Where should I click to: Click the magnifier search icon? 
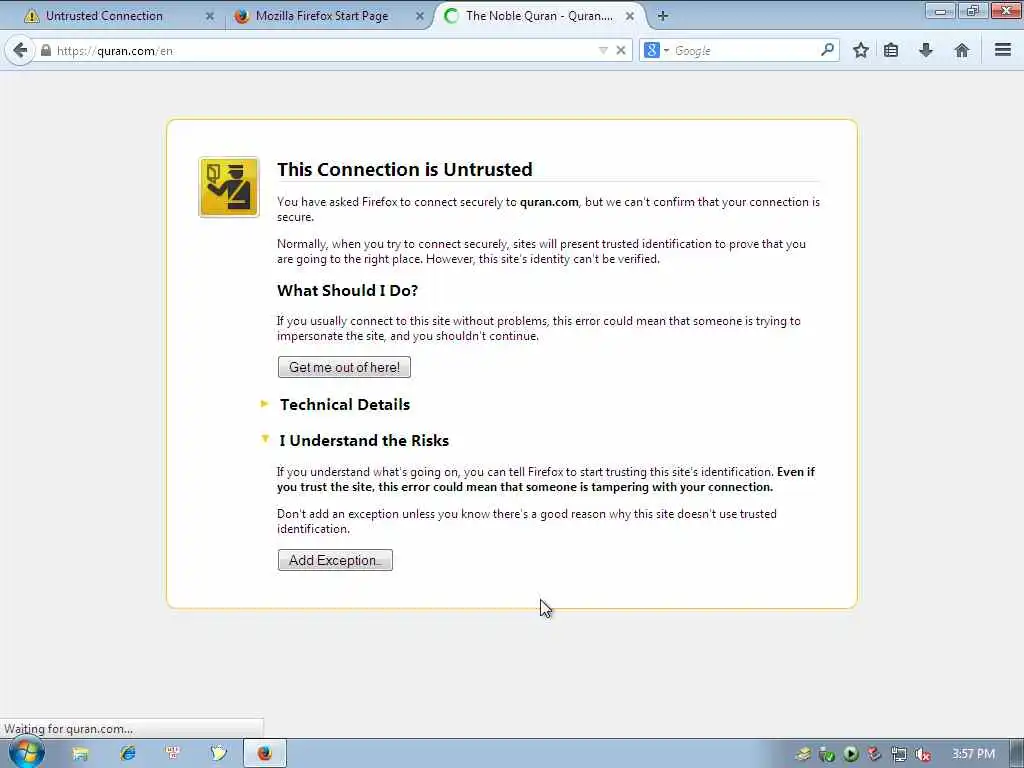pyautogui.click(x=827, y=50)
